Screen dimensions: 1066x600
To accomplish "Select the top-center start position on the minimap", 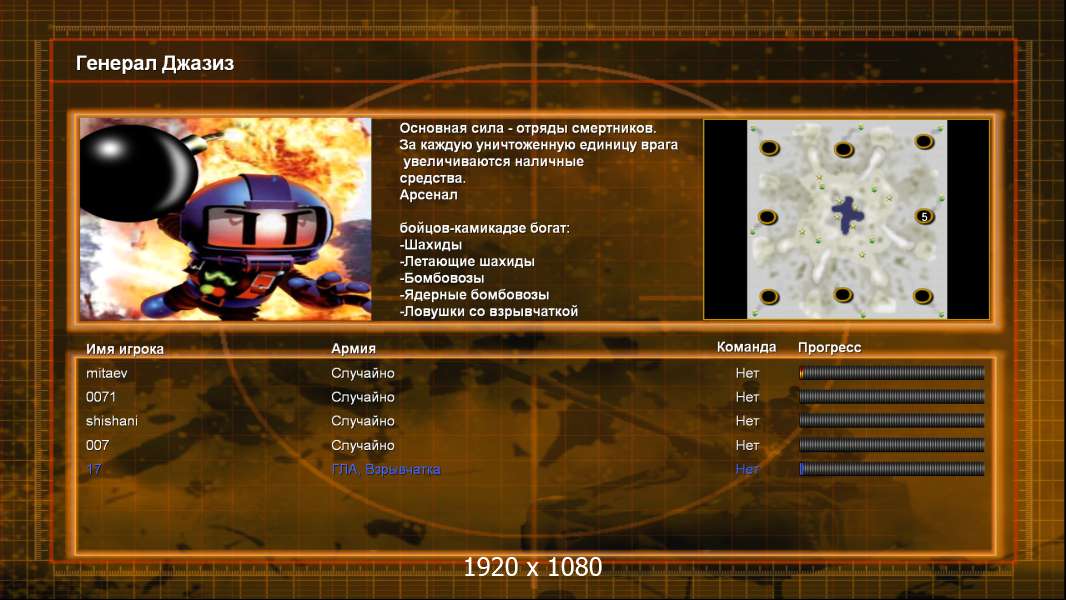I will (844, 149).
